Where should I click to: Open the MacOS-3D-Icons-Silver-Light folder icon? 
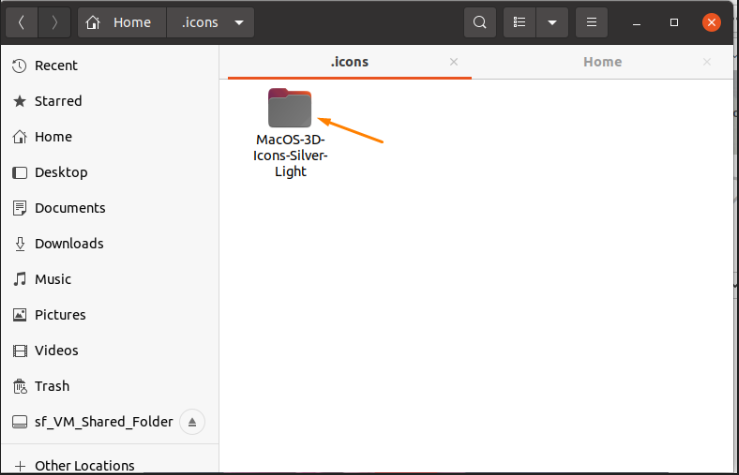tap(289, 108)
